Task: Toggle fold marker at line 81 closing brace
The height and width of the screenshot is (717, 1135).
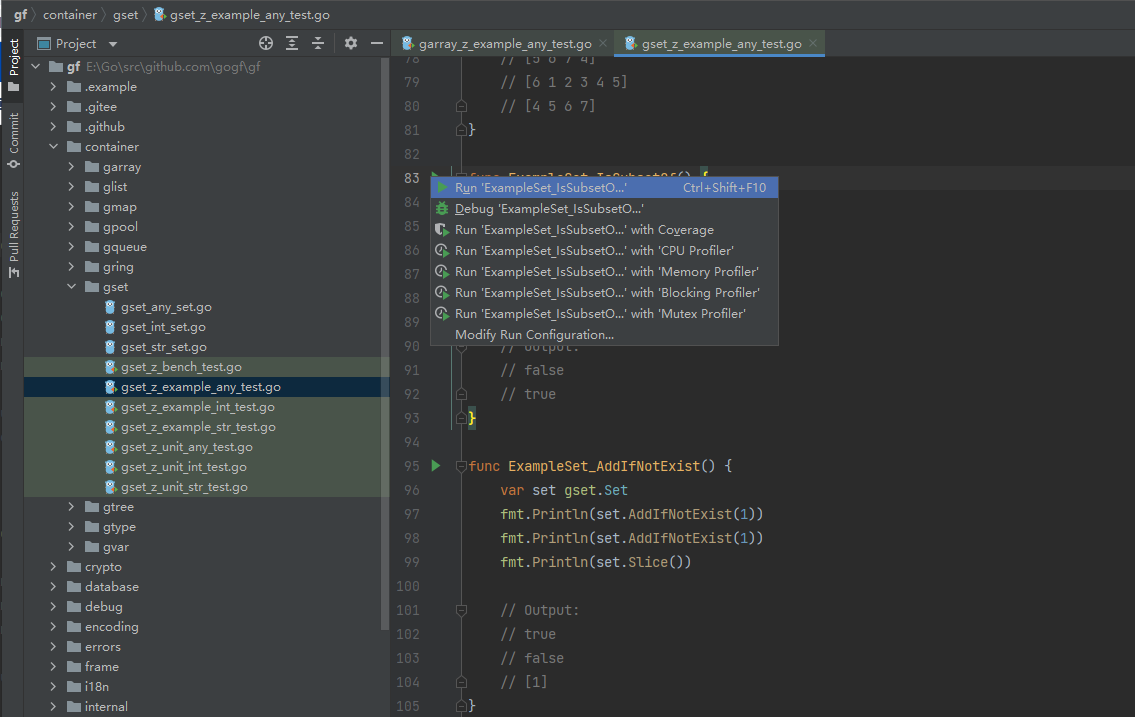Action: click(461, 130)
